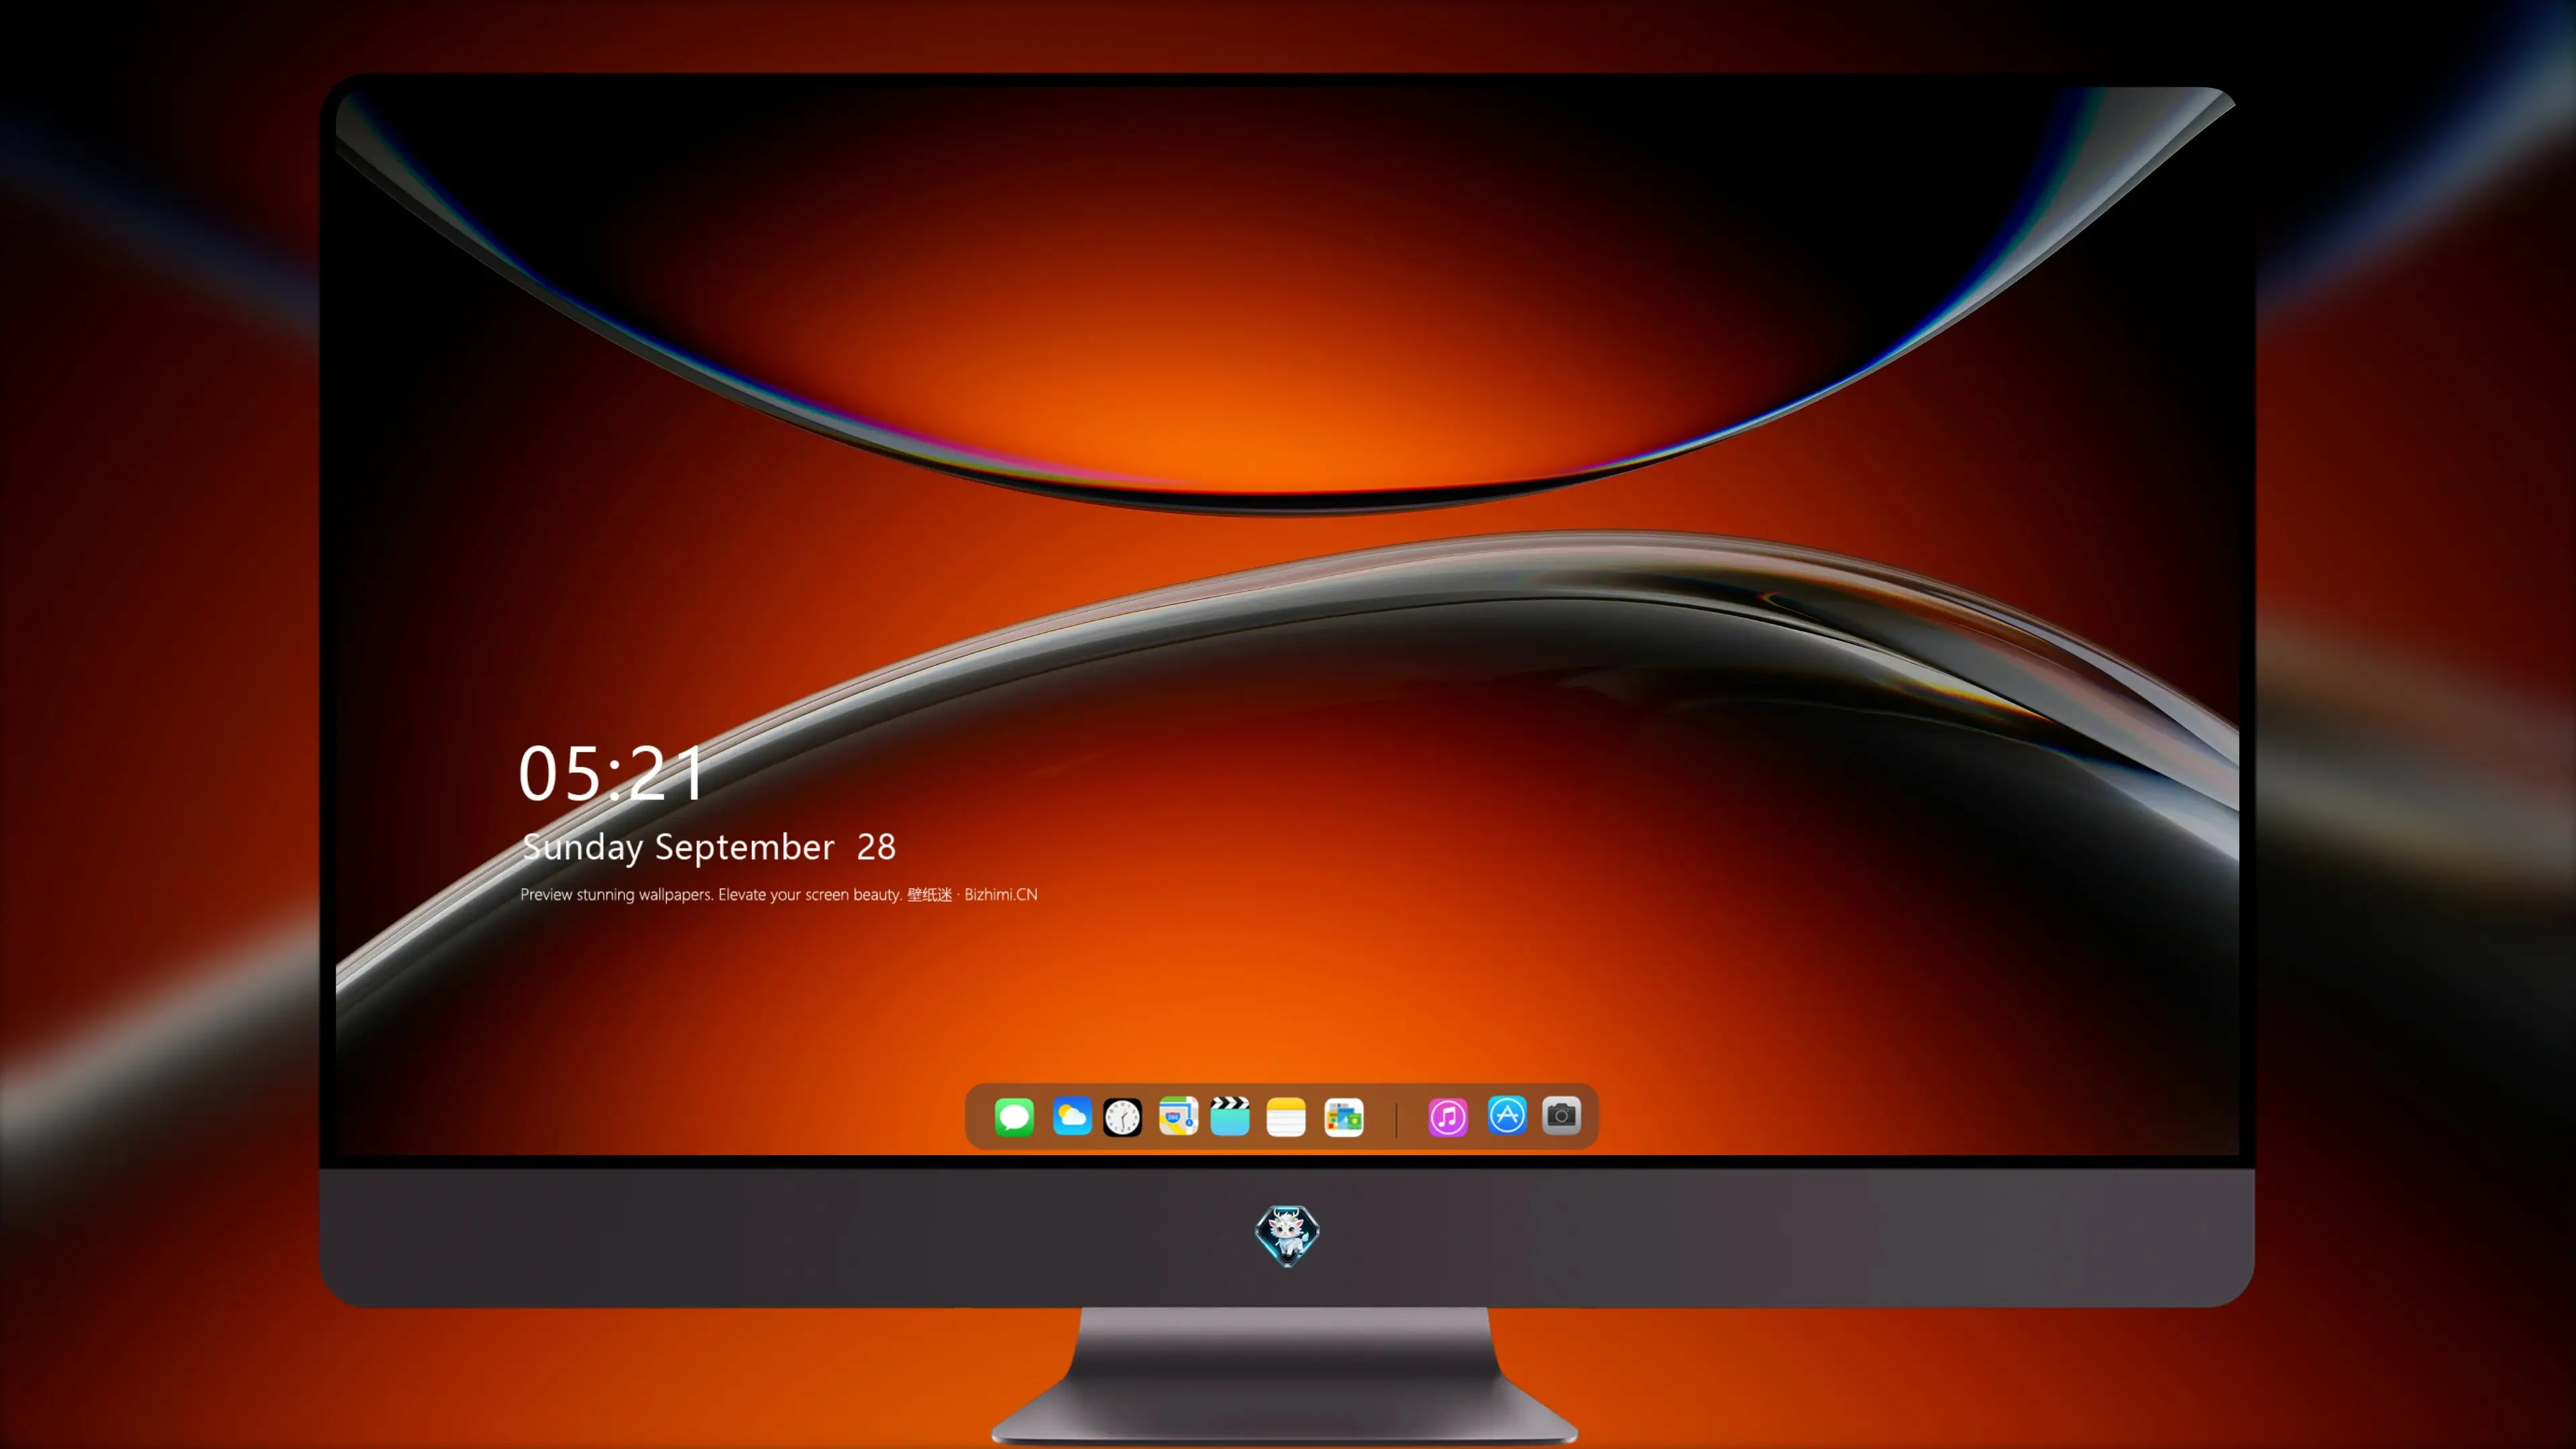Launch the pink iTunes music icon
Viewport: 2576px width, 1449px height.
[x=1448, y=1117]
